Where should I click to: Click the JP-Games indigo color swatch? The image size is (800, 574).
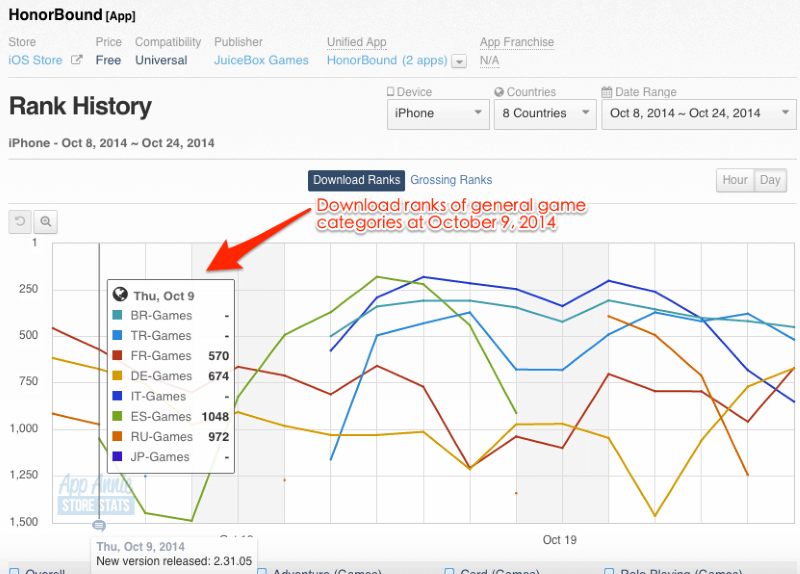[x=117, y=456]
